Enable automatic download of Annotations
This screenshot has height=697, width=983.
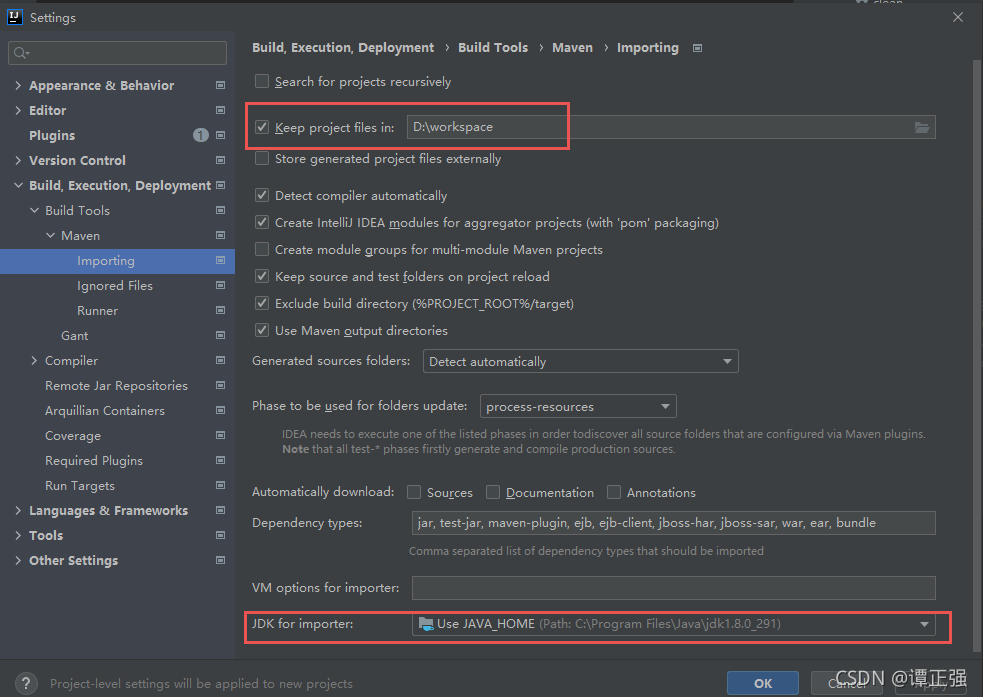click(614, 493)
